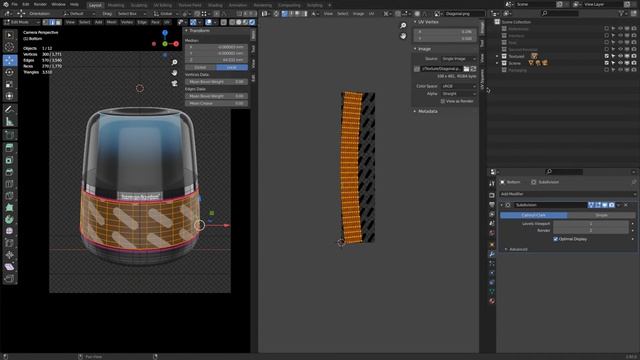Open the image Source dropdown
The height and width of the screenshot is (360, 640).
[458, 59]
